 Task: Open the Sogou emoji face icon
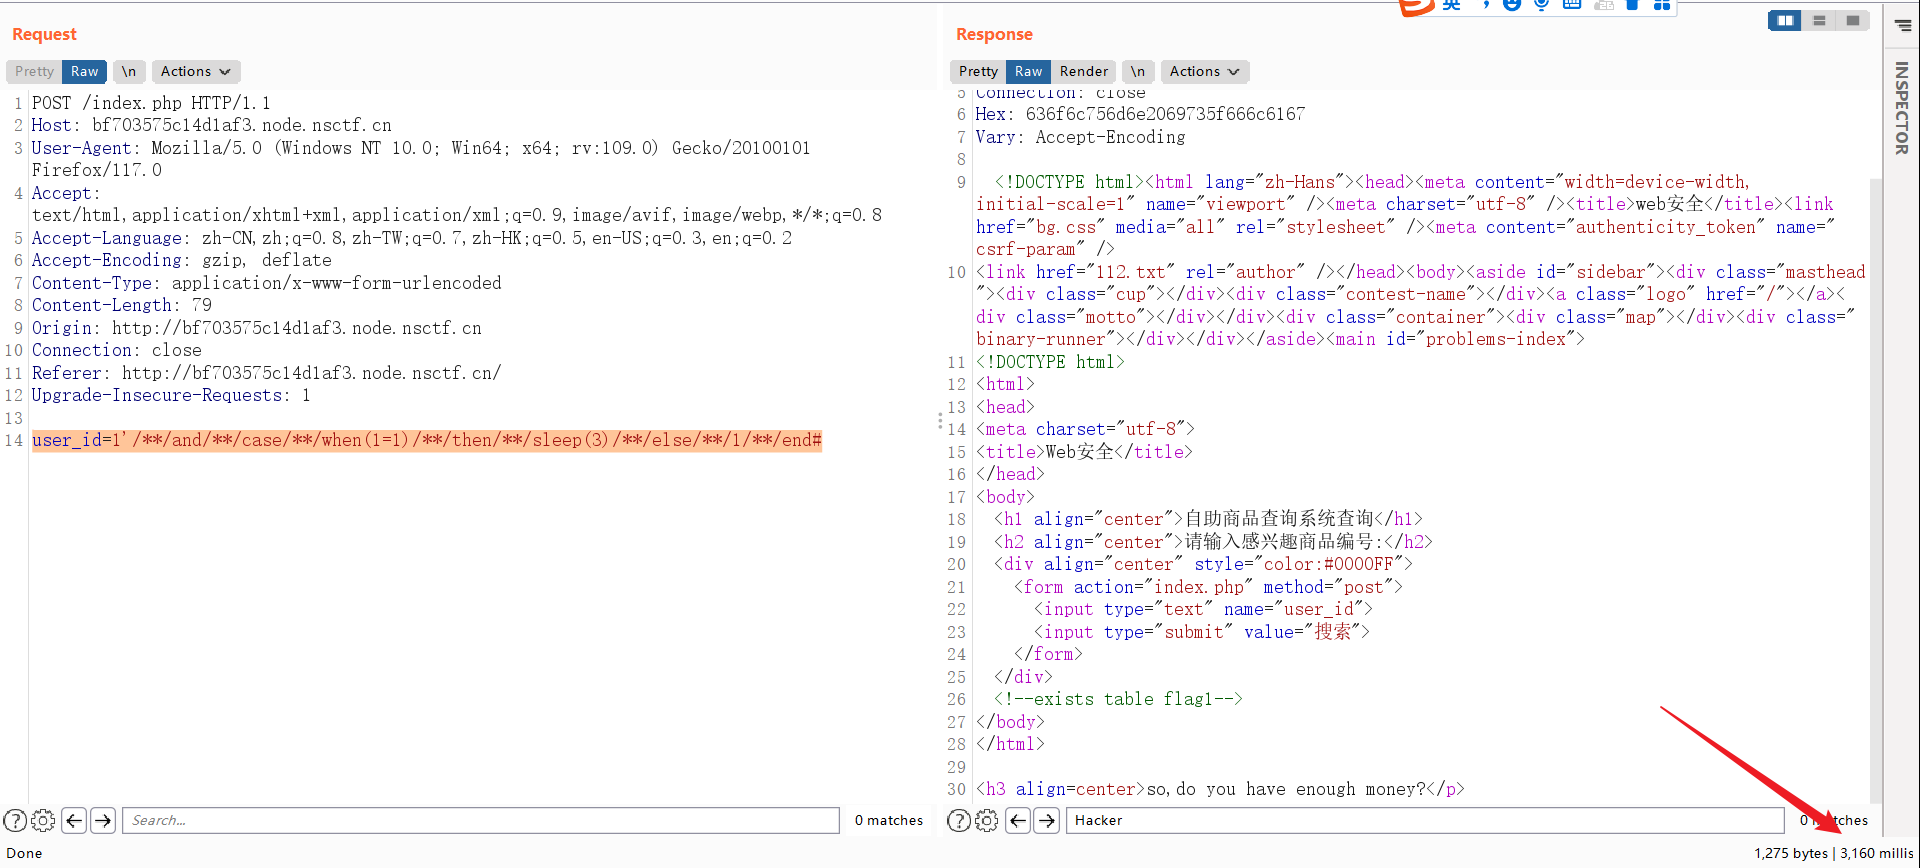point(1512,5)
